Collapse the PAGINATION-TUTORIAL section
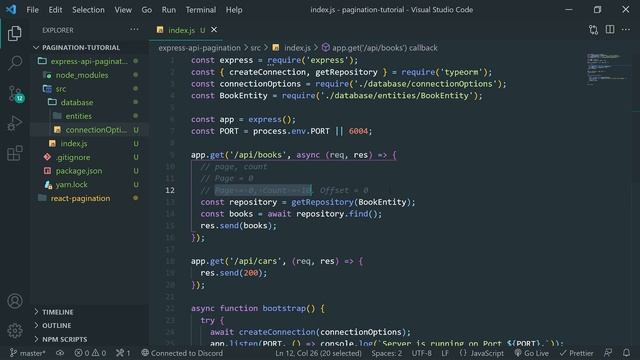Screen dimensions: 640x360 coord(81,47)
